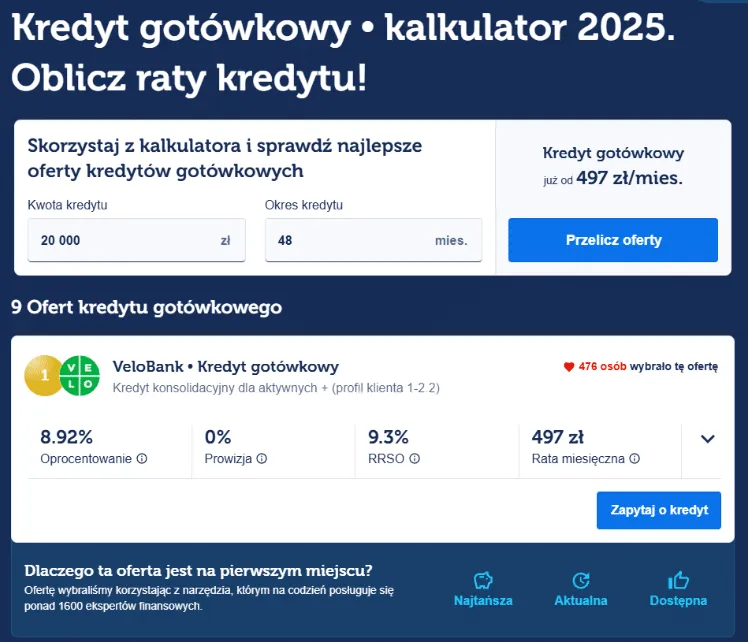The image size is (748, 642).
Task: Click the red heart icon
Action: pyautogui.click(x=569, y=367)
